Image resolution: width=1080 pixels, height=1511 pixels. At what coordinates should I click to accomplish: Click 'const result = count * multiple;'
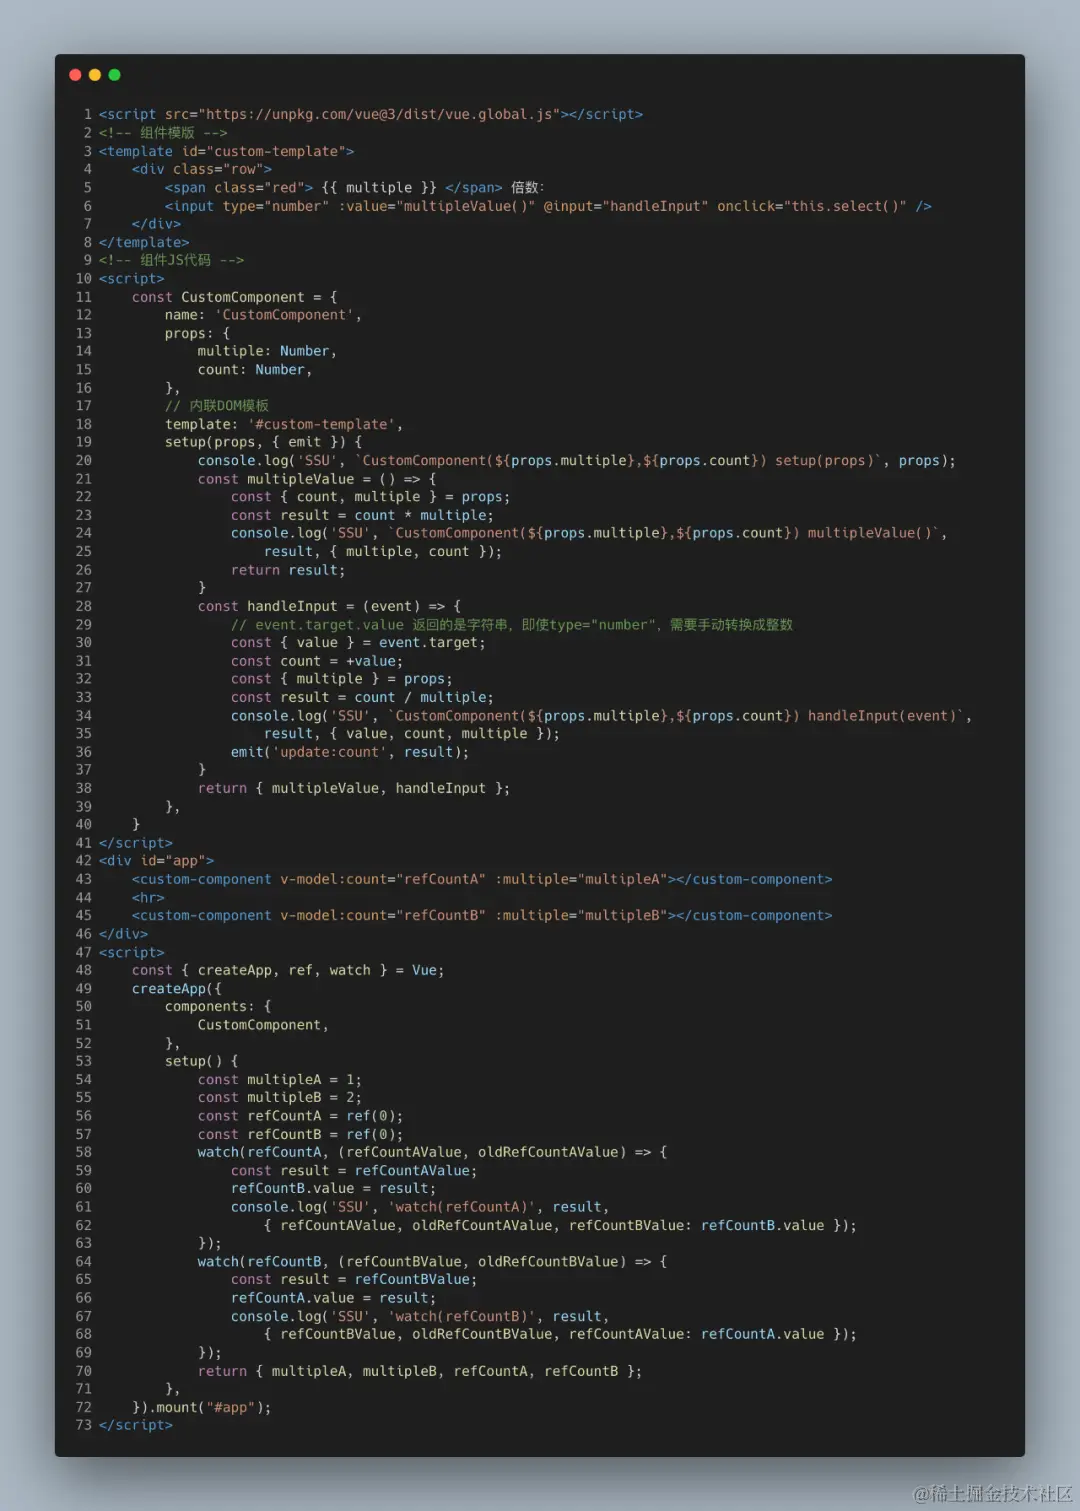362,516
